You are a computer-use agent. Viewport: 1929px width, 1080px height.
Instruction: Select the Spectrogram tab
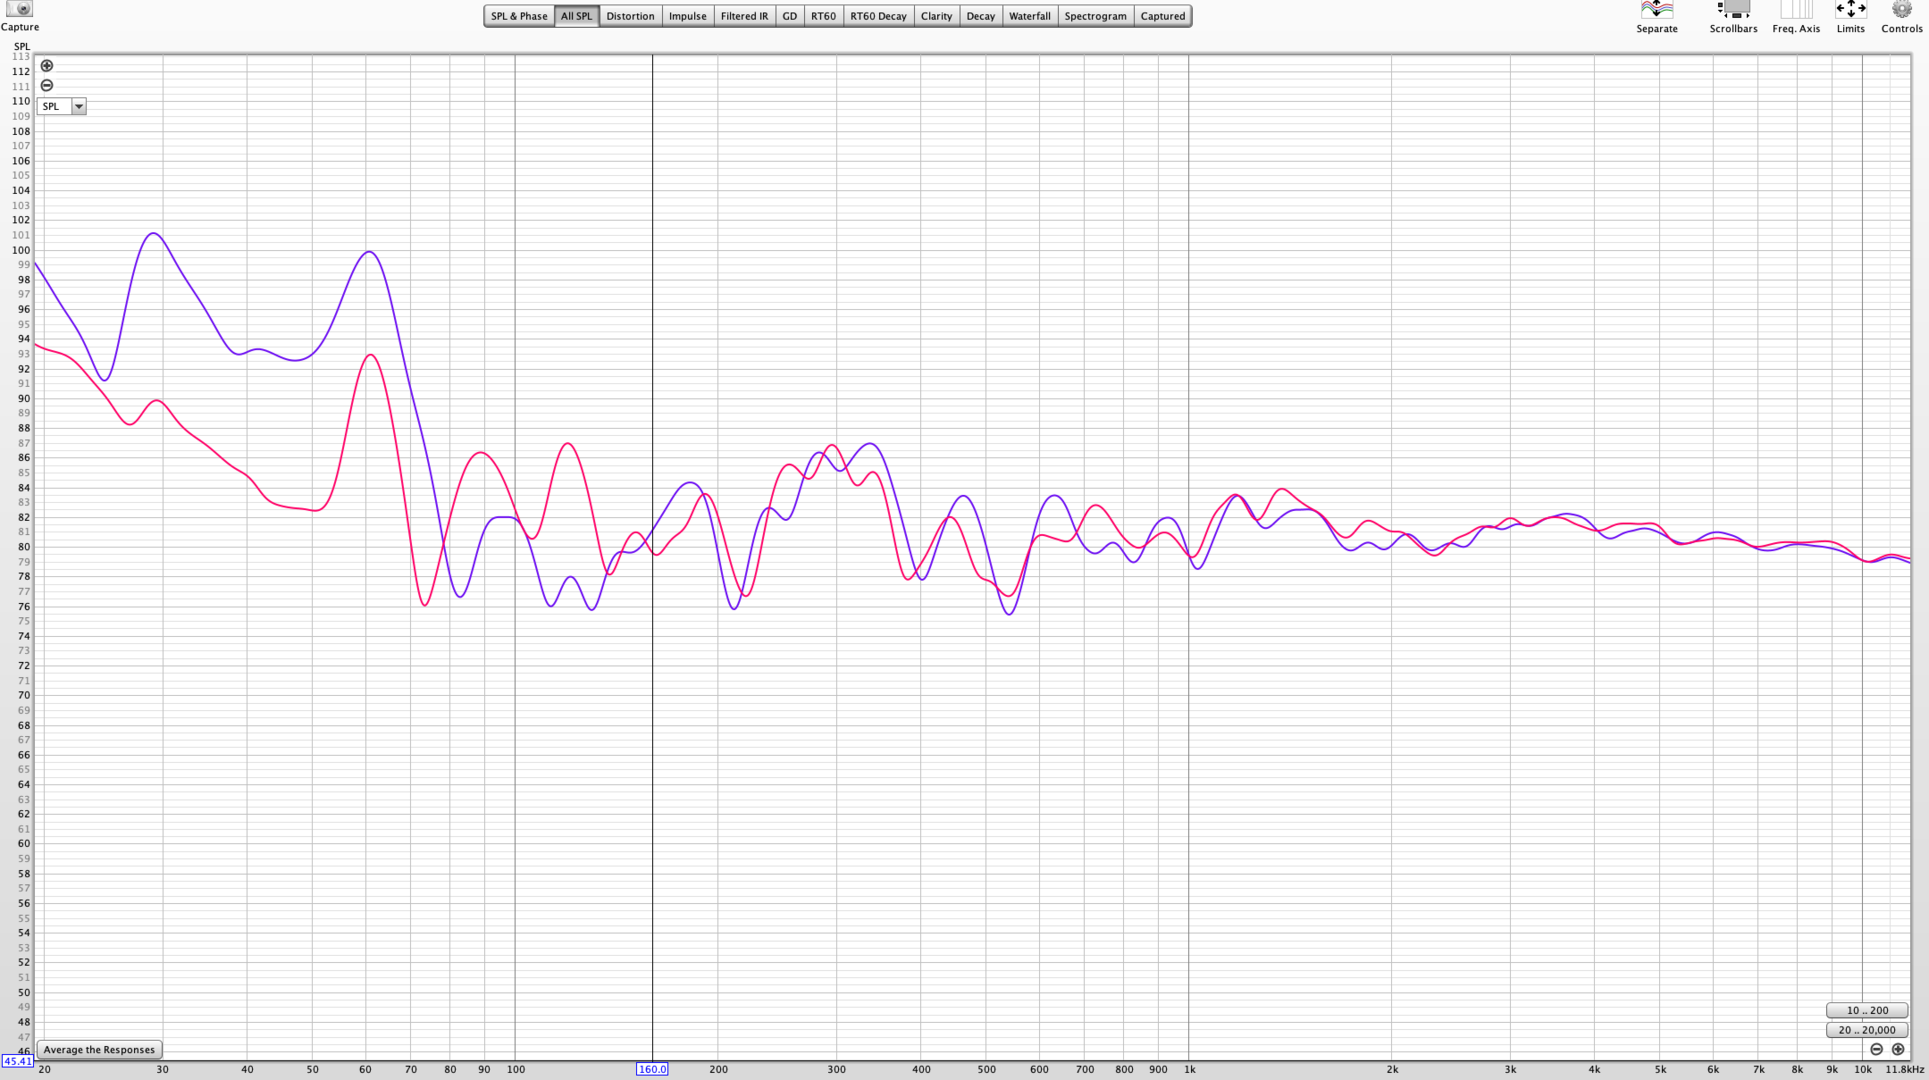1095,16
